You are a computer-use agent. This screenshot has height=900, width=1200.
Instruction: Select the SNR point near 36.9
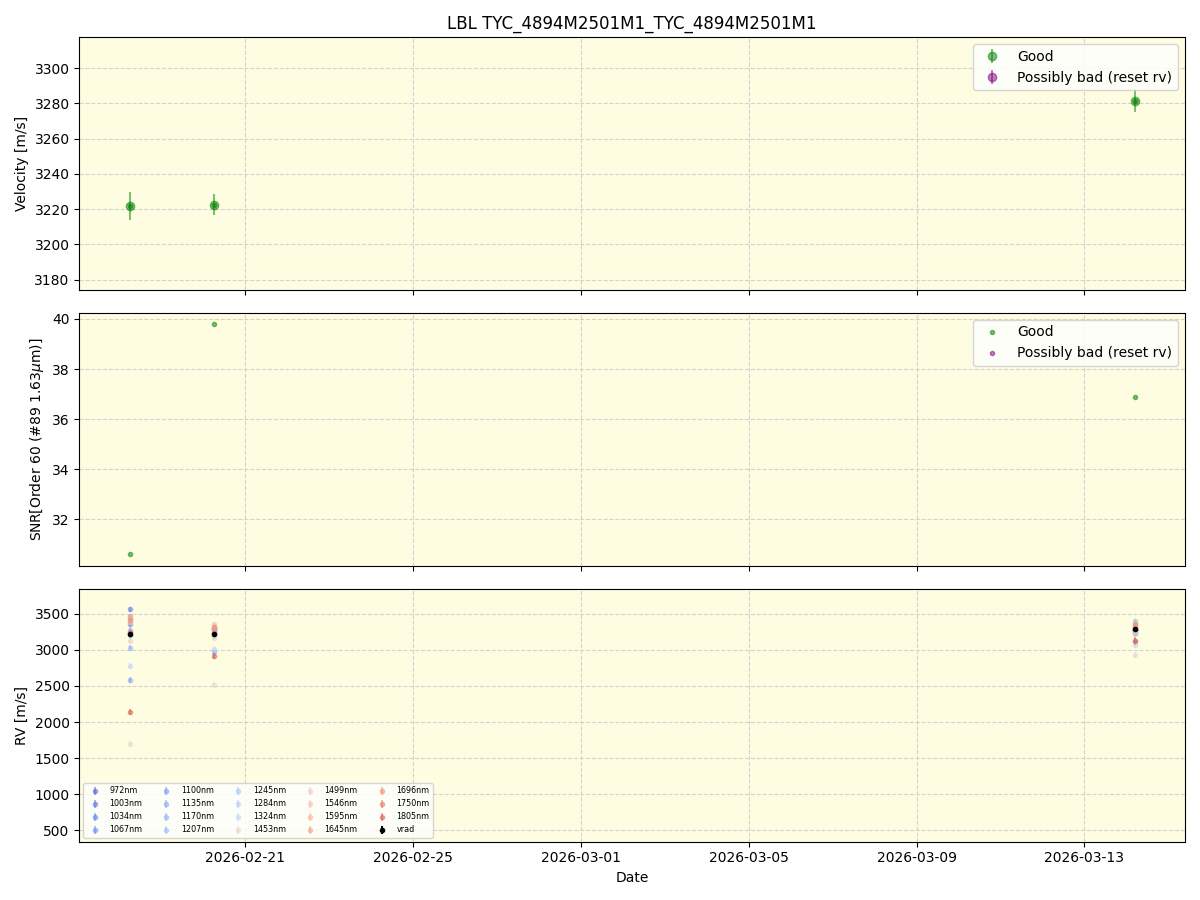tap(1135, 397)
